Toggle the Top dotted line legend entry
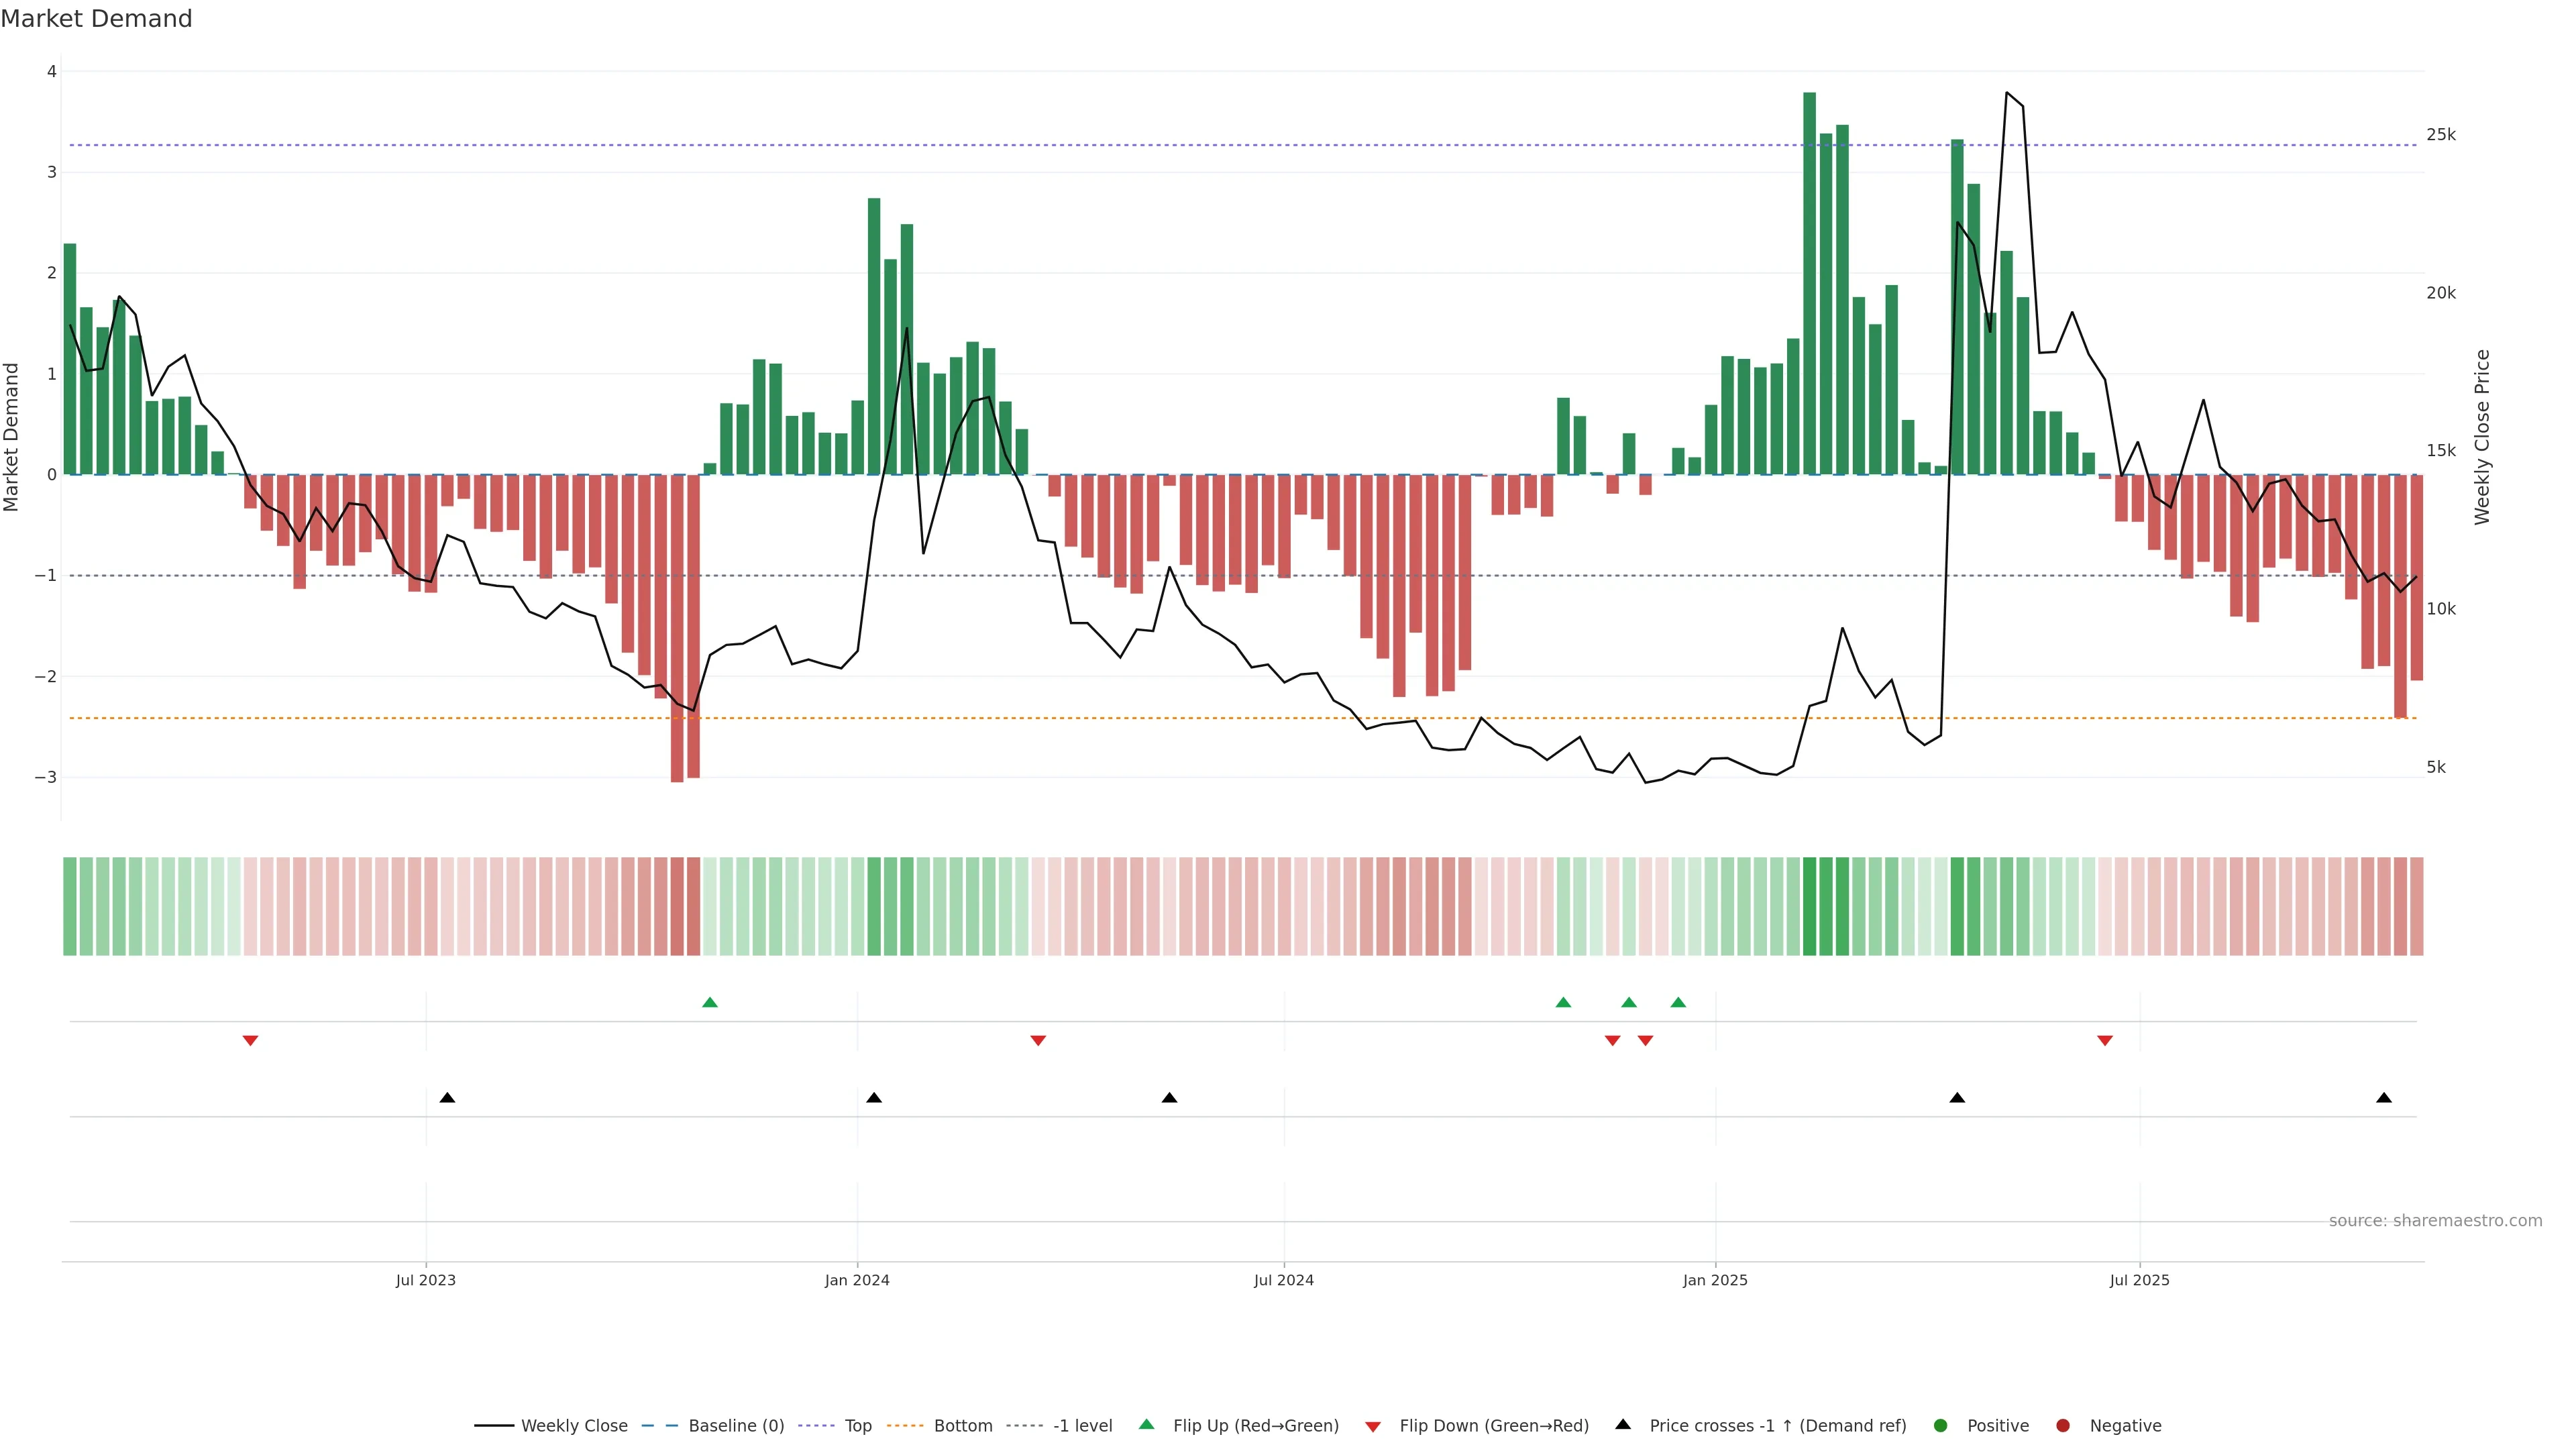This screenshot has height=1449, width=2576. click(857, 1425)
